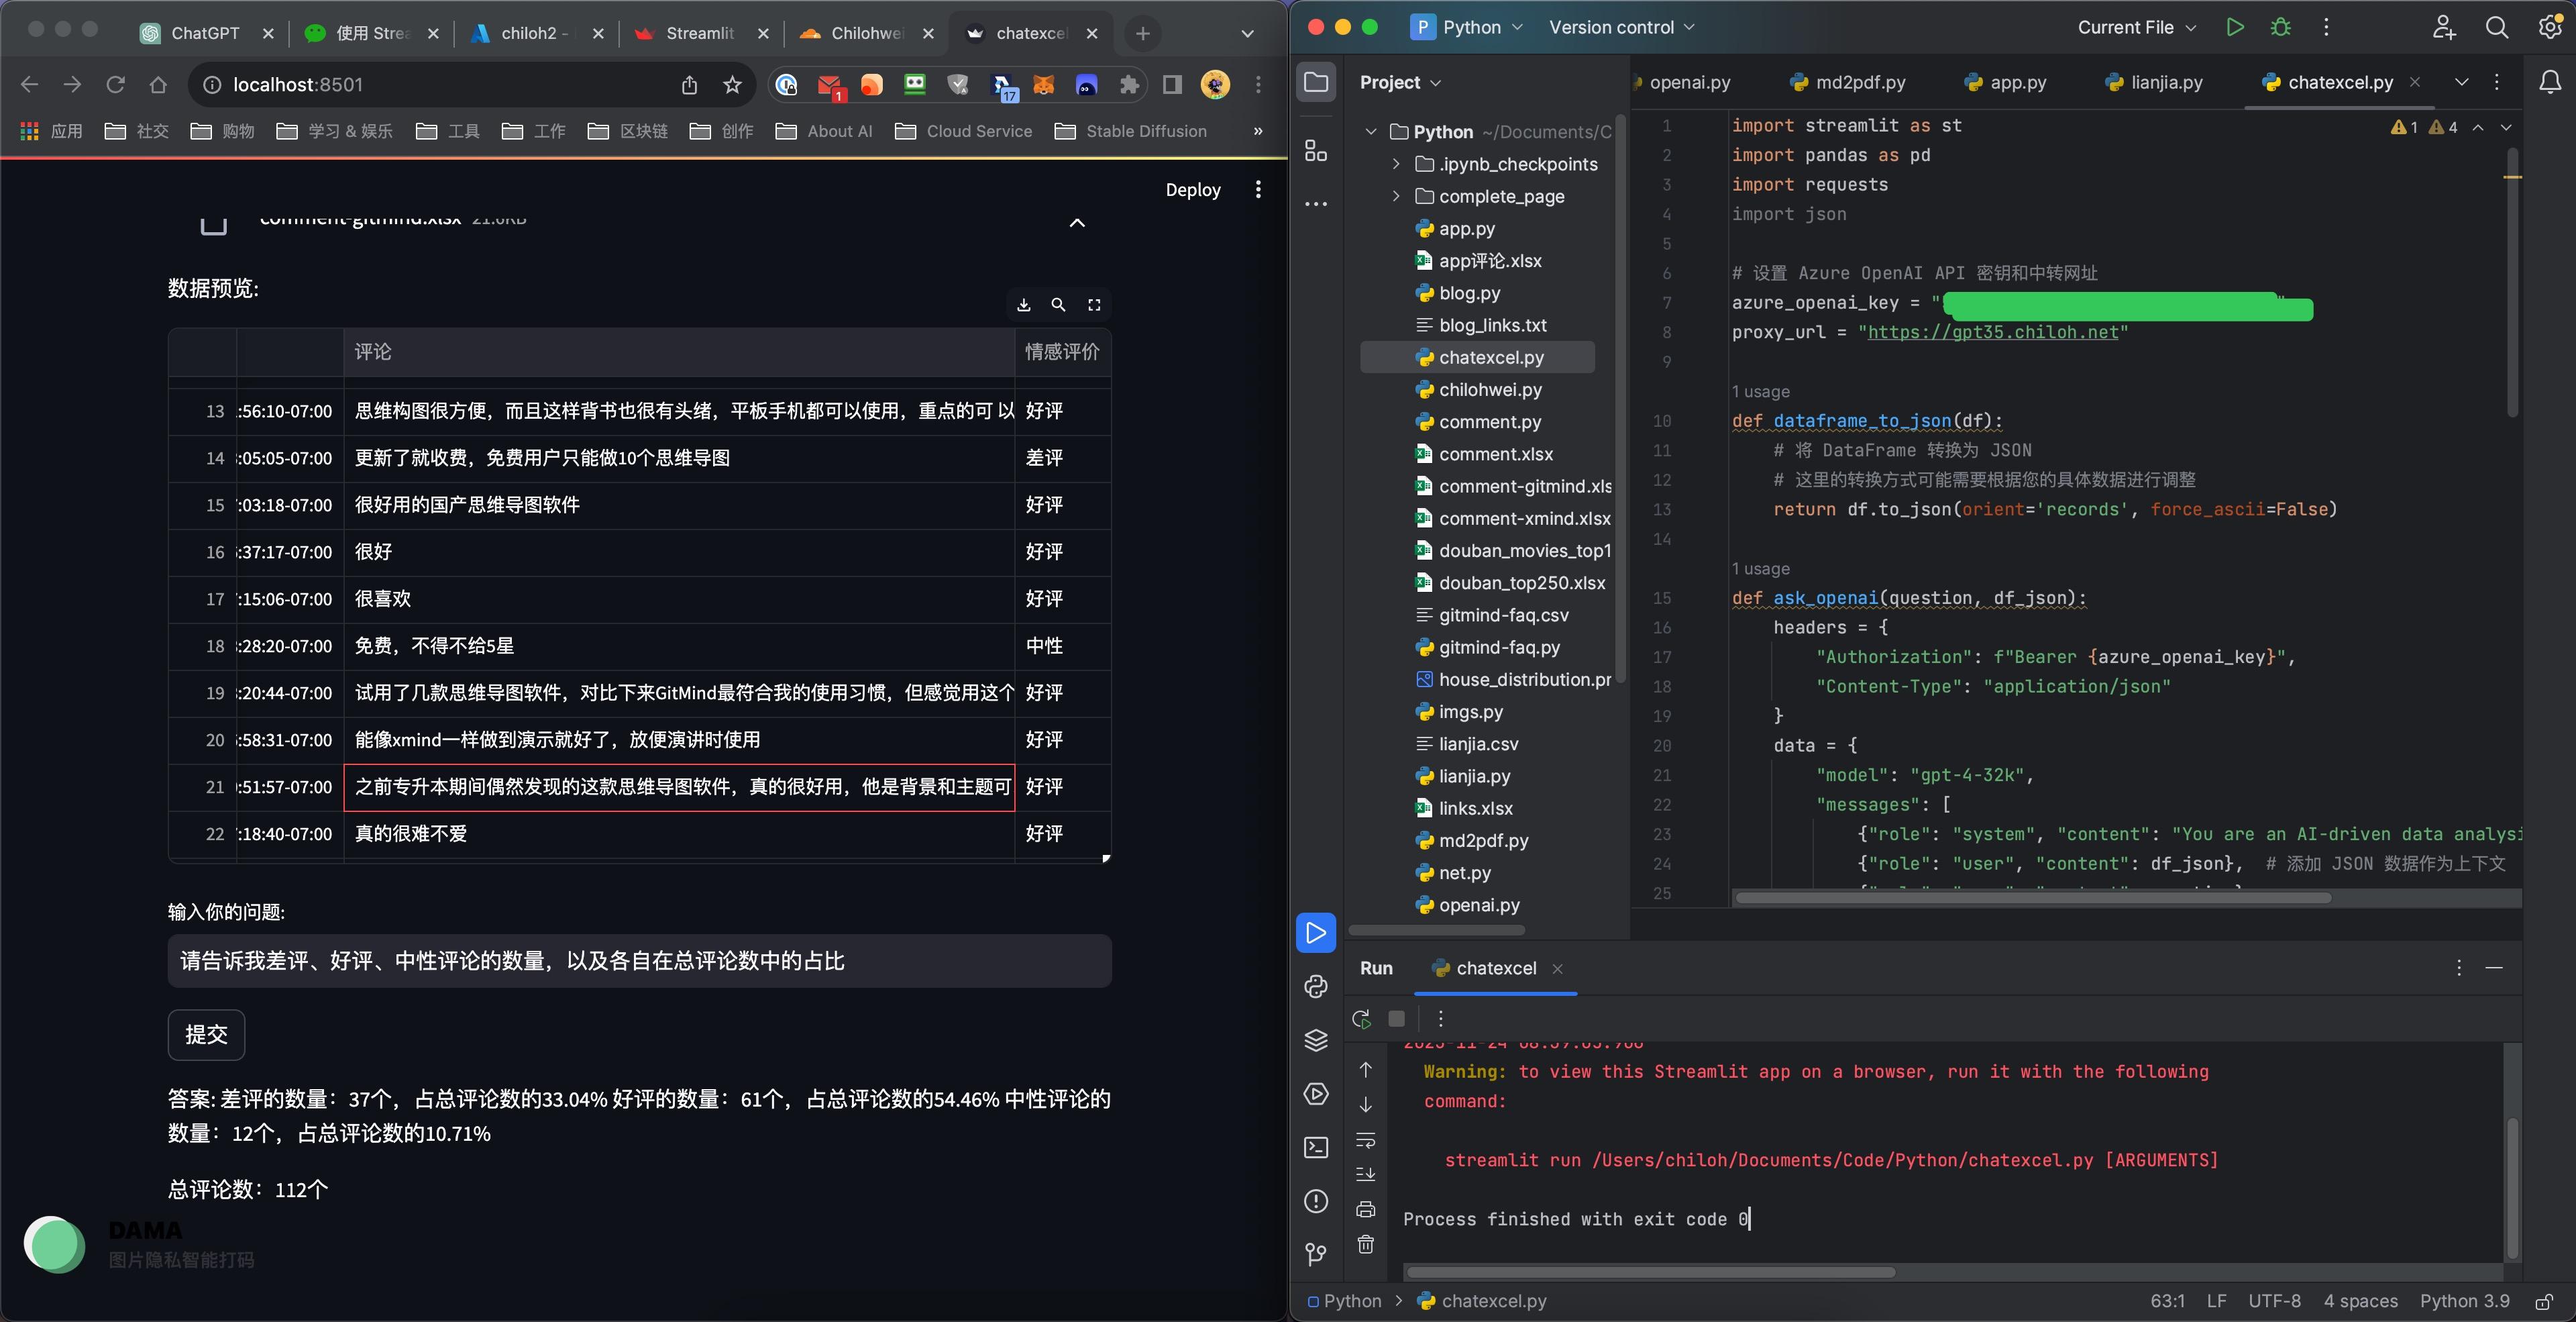The width and height of the screenshot is (2576, 1322).
Task: Switch to md2pdf.py editor tab
Action: pyautogui.click(x=1848, y=82)
